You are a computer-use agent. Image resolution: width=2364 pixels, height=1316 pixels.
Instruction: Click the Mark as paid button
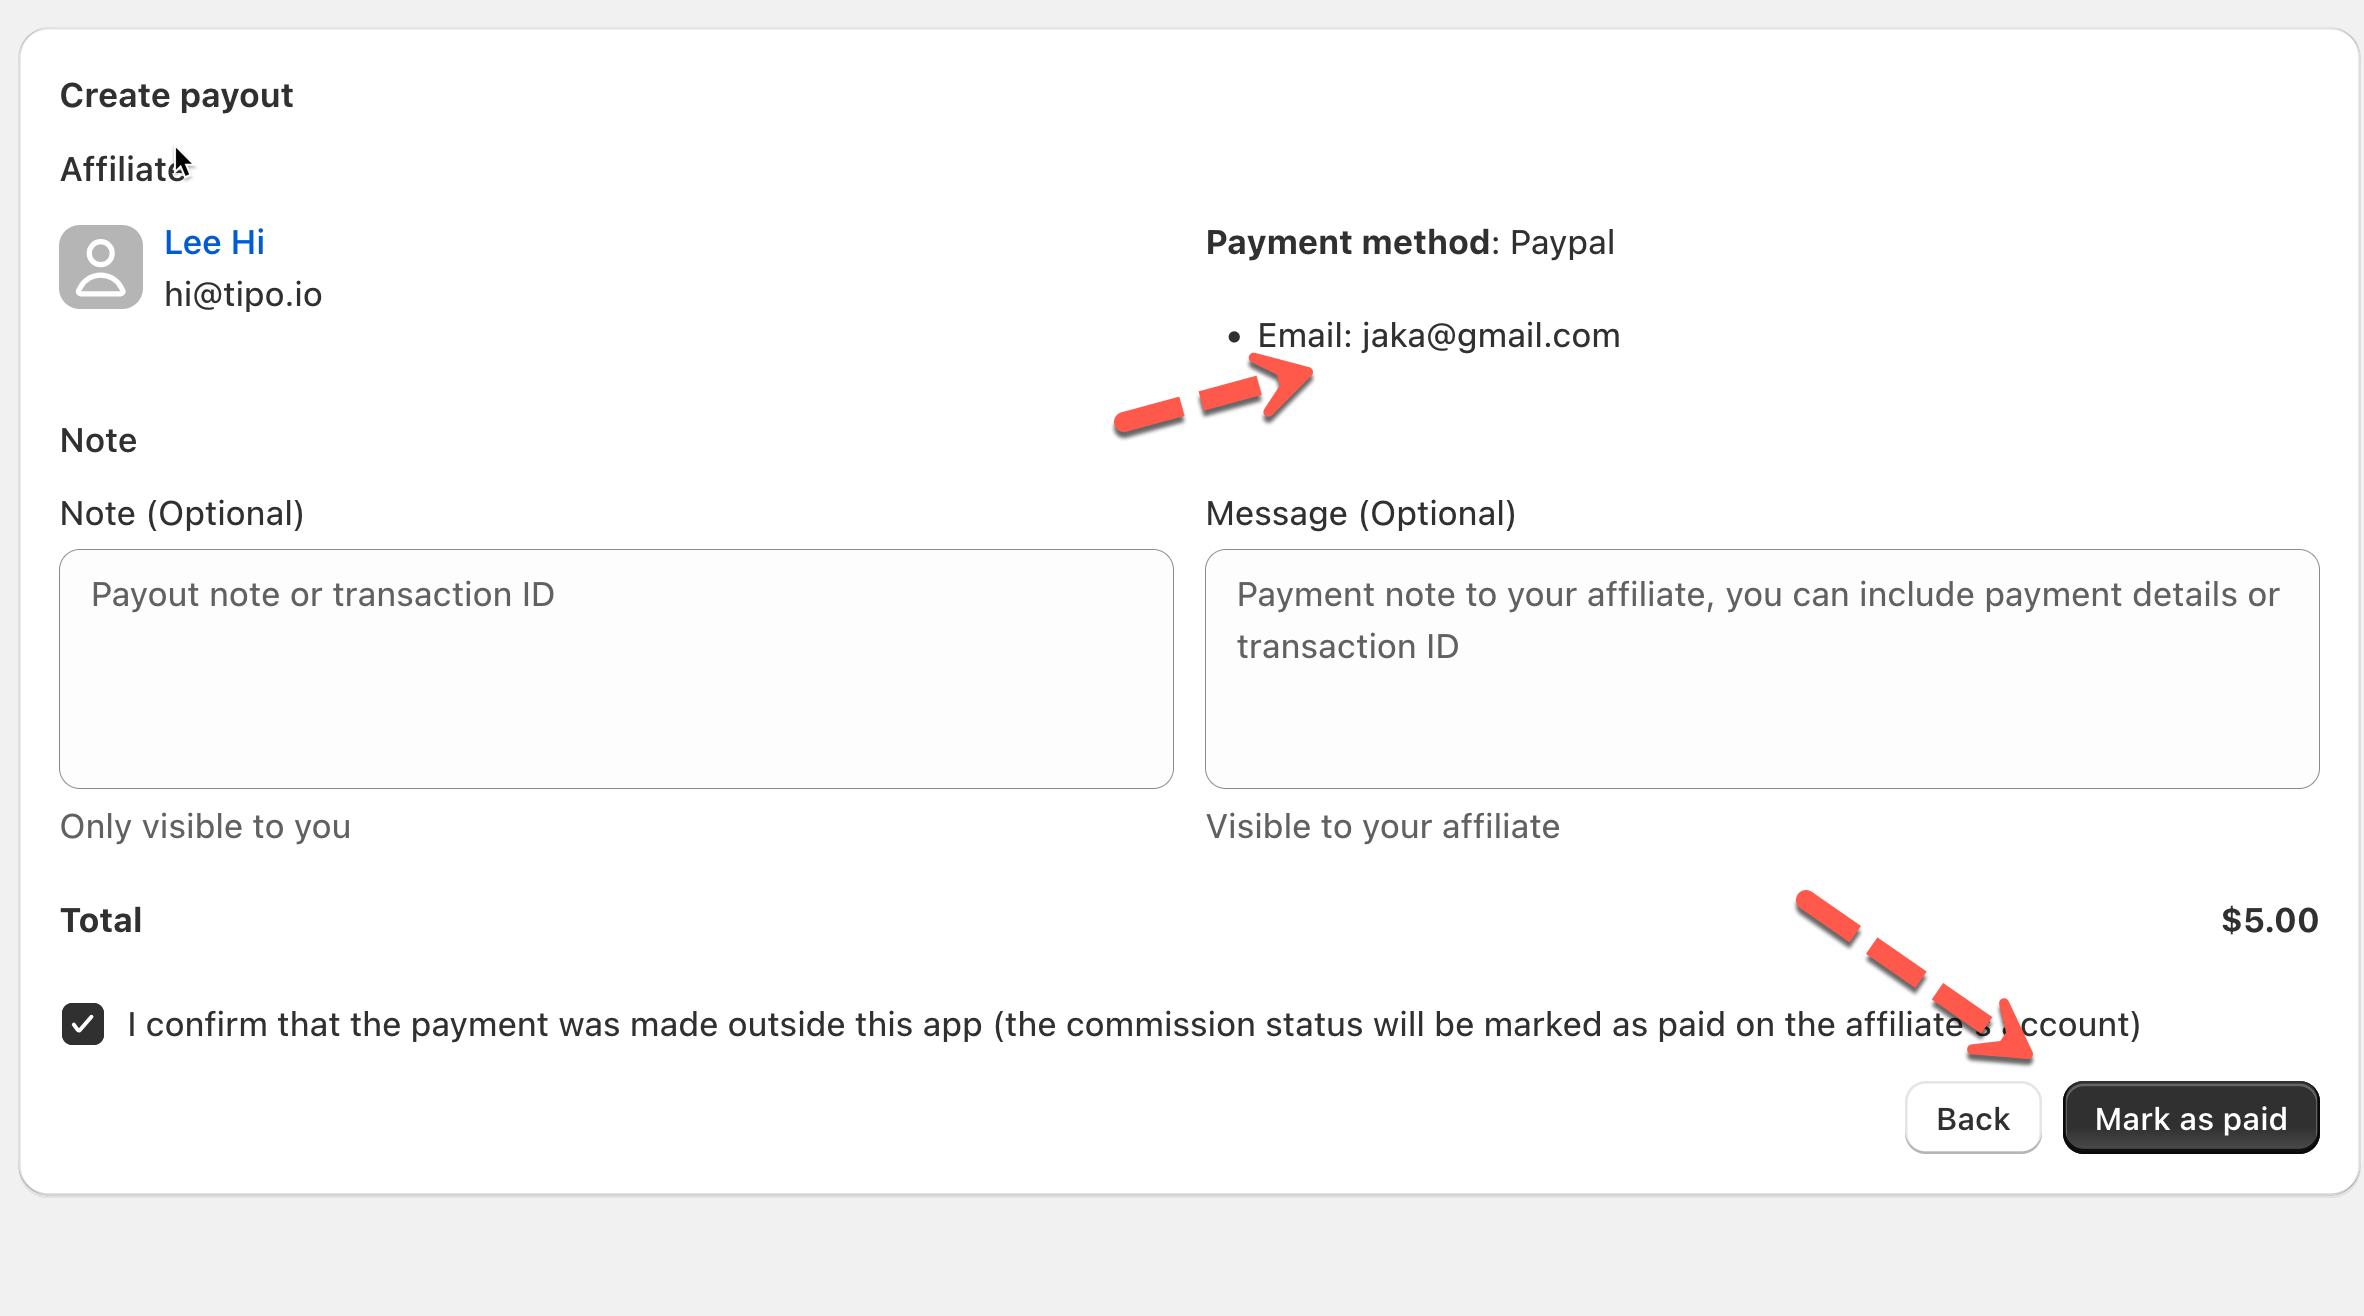click(x=2190, y=1118)
